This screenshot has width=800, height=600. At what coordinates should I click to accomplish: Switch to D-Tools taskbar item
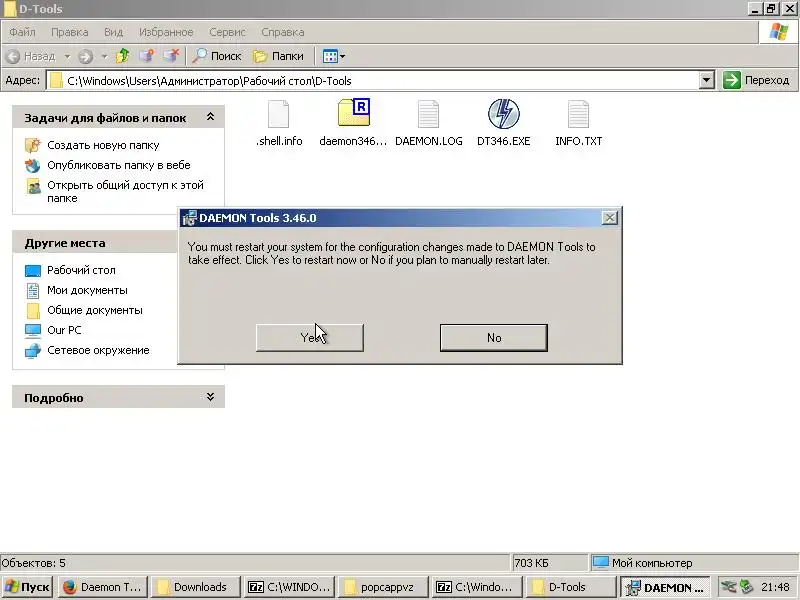click(570, 587)
